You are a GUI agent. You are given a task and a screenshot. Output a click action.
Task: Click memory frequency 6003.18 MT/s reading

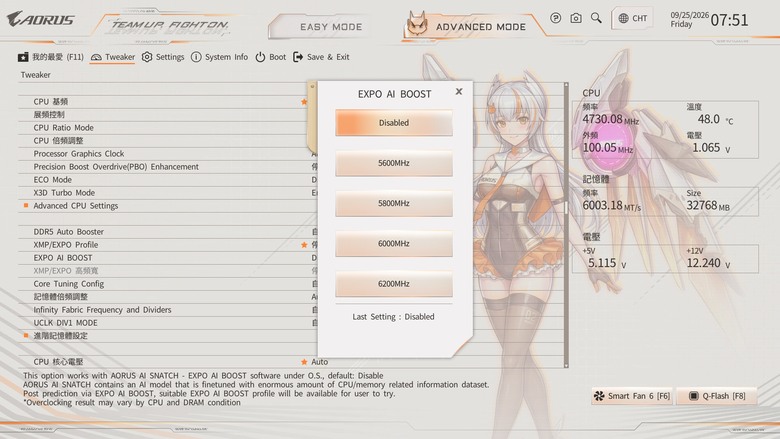point(611,205)
